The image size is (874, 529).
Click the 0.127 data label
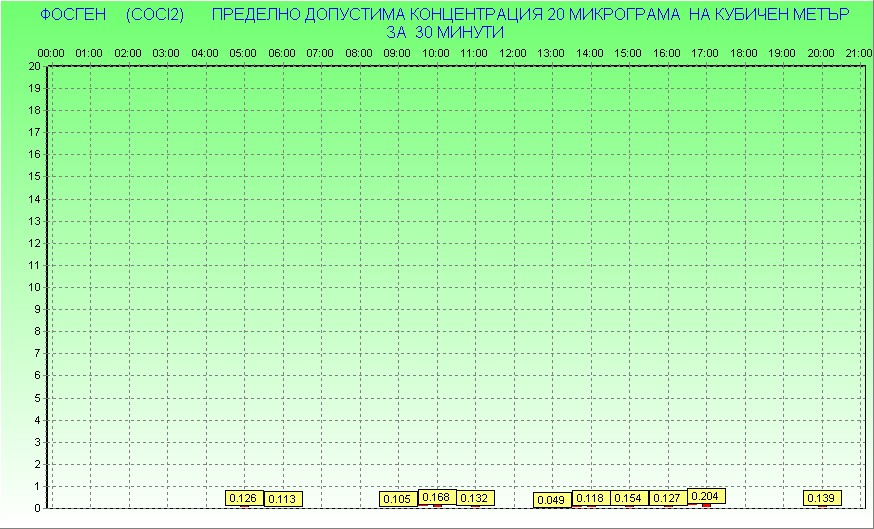pyautogui.click(x=667, y=498)
